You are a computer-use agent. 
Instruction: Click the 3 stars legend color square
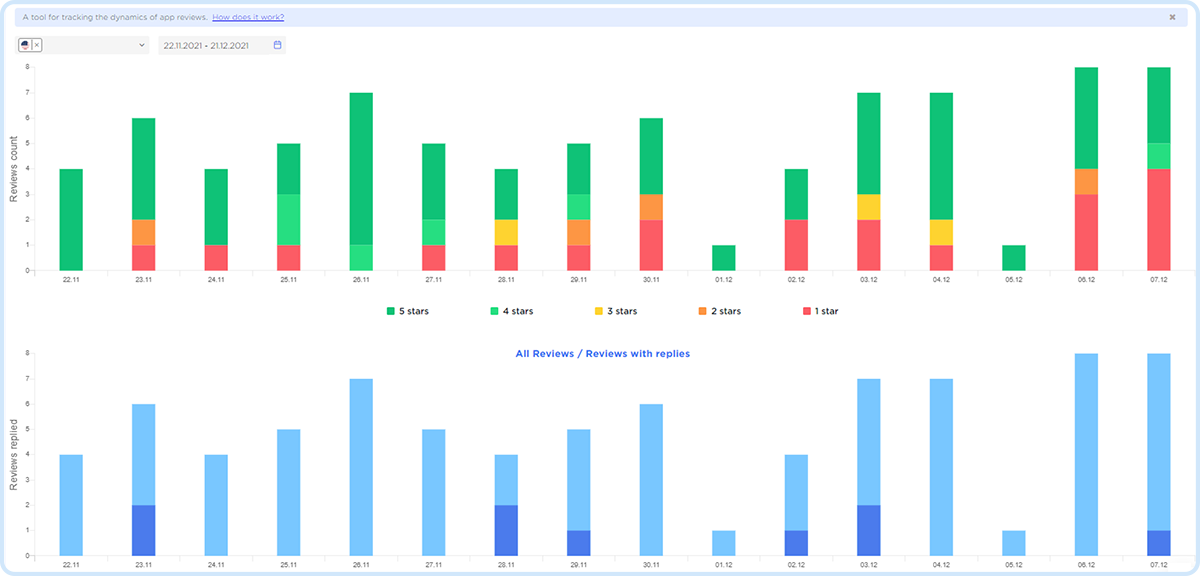point(597,311)
